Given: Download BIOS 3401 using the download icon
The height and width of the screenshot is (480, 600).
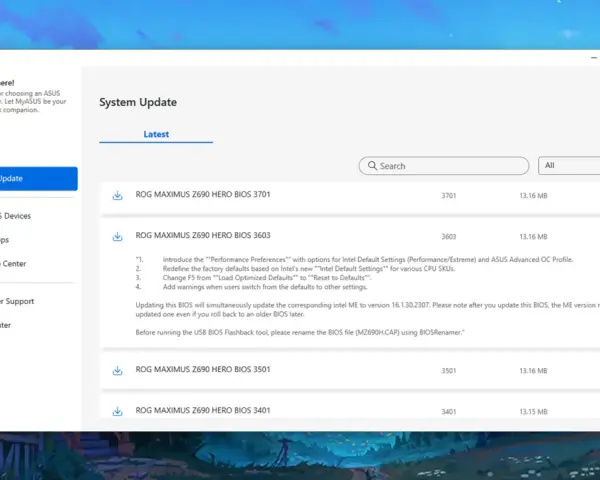Looking at the screenshot, I should [117, 411].
